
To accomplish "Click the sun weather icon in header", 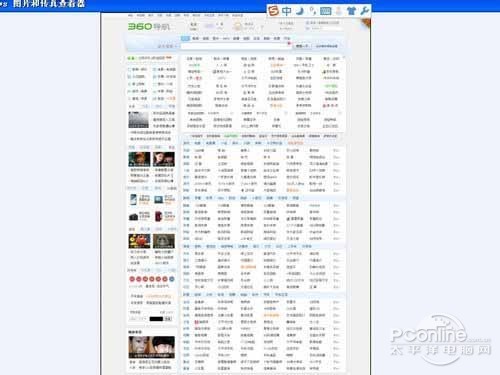I will tap(237, 26).
